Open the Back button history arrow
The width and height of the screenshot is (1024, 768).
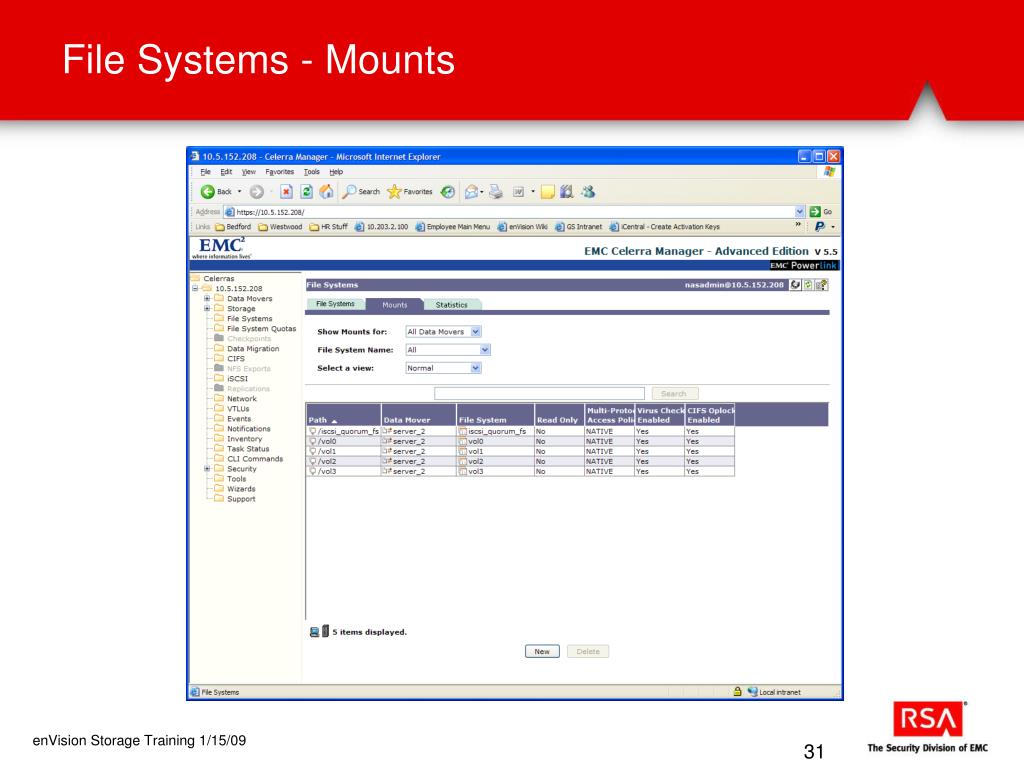[x=239, y=191]
